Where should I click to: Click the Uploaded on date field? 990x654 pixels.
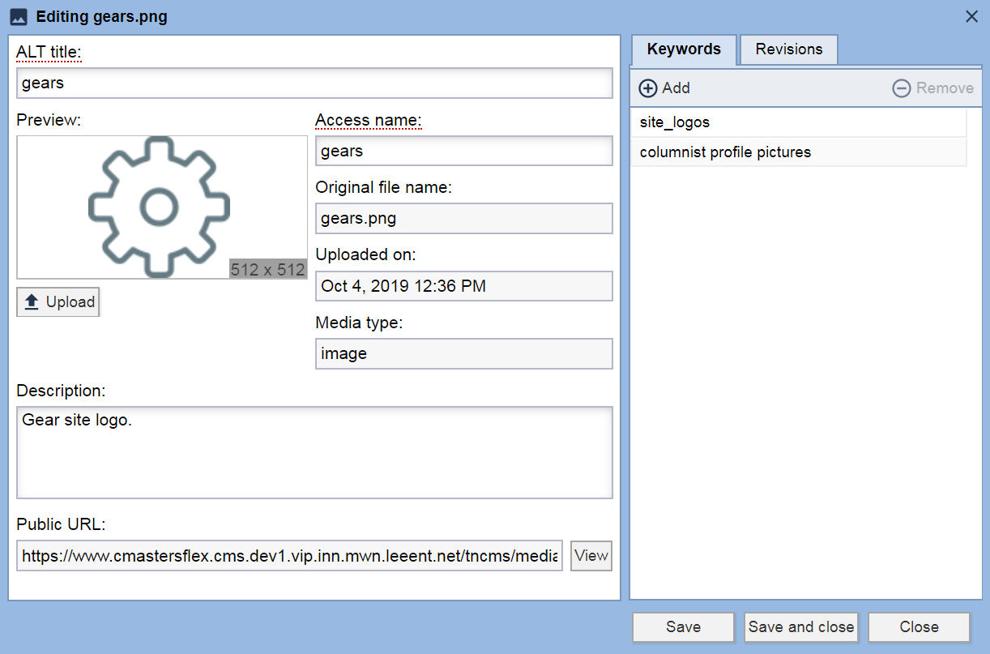coord(464,286)
